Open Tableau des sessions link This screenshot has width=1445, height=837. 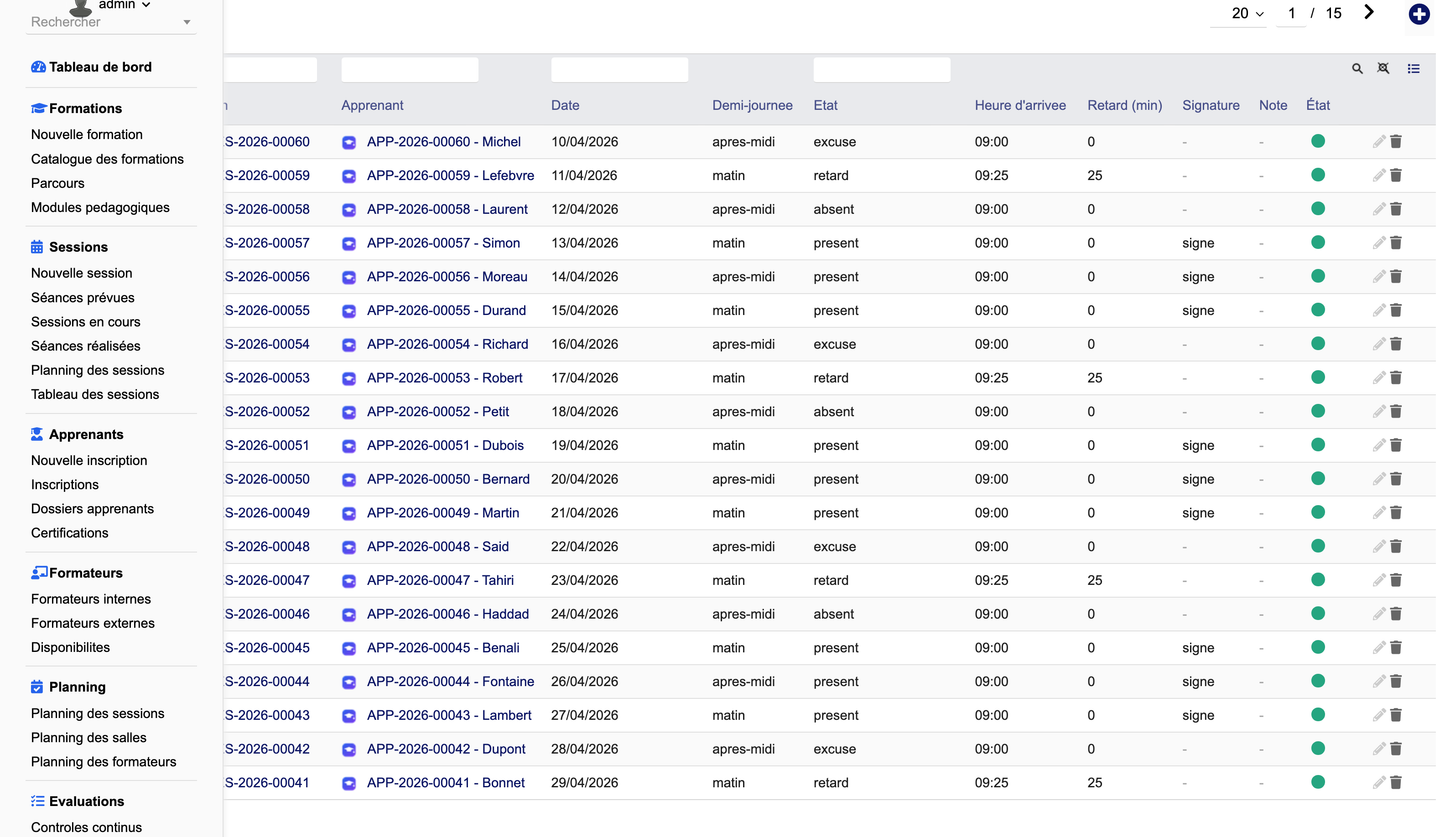[x=95, y=394]
